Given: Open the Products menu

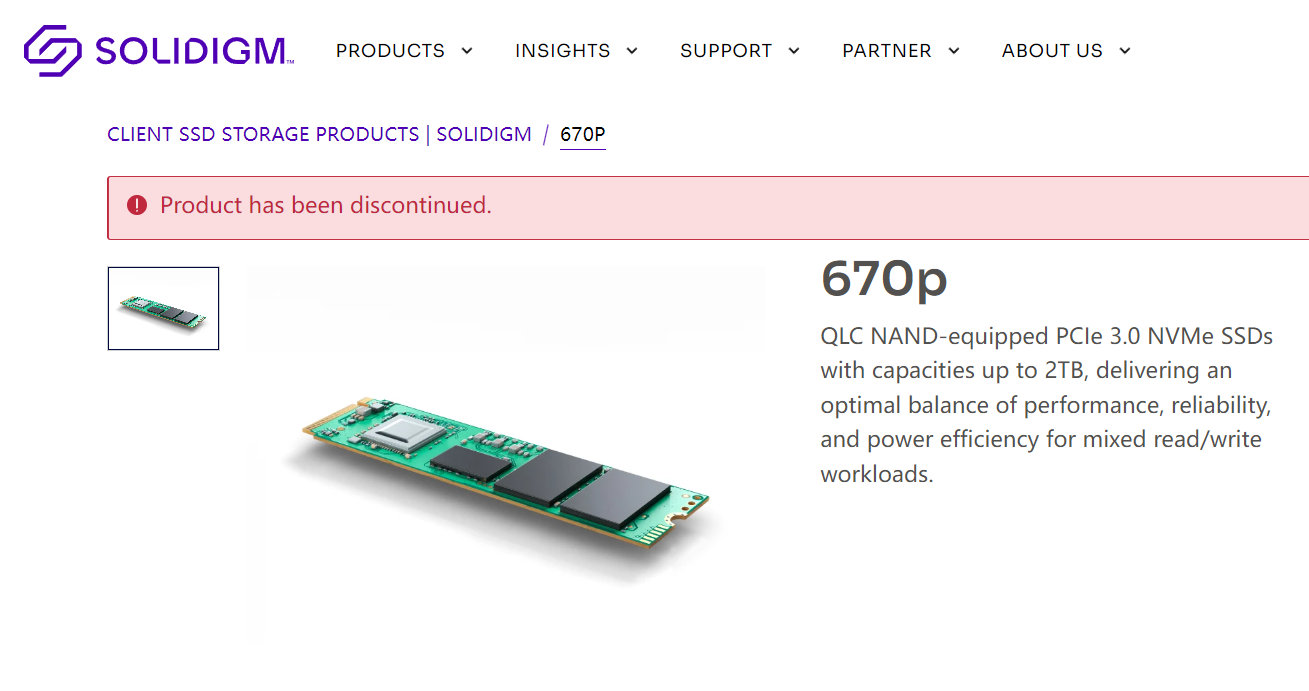Looking at the screenshot, I should (390, 51).
